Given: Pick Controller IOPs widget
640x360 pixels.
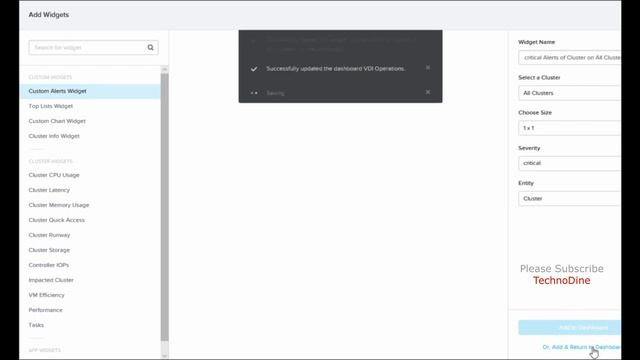Looking at the screenshot, I should [49, 265].
